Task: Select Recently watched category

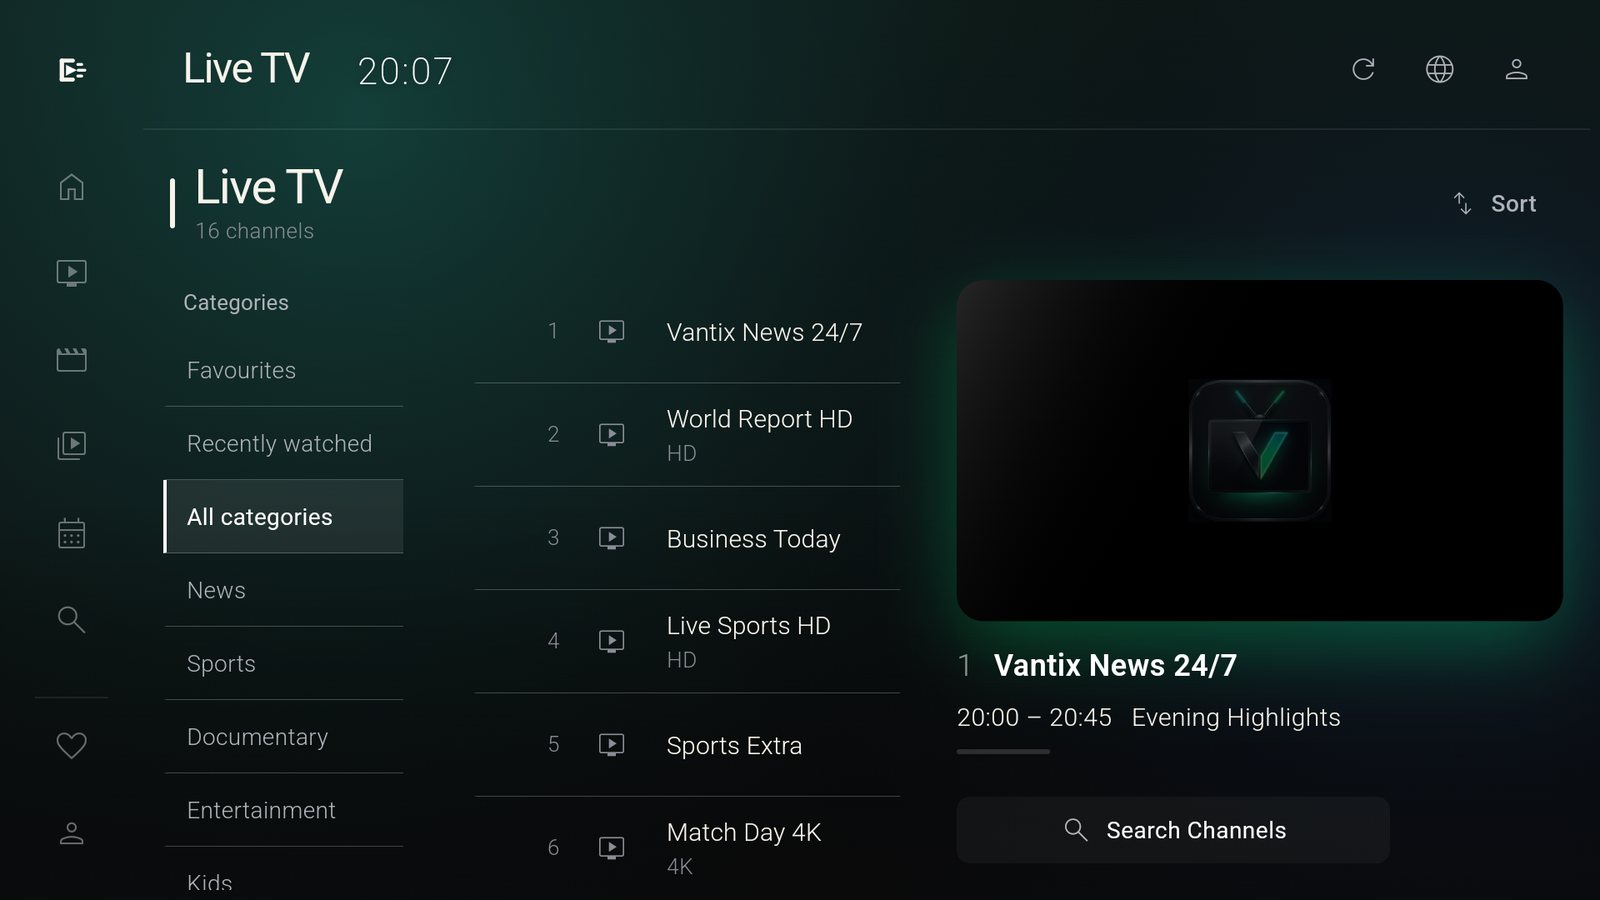Action: [284, 443]
